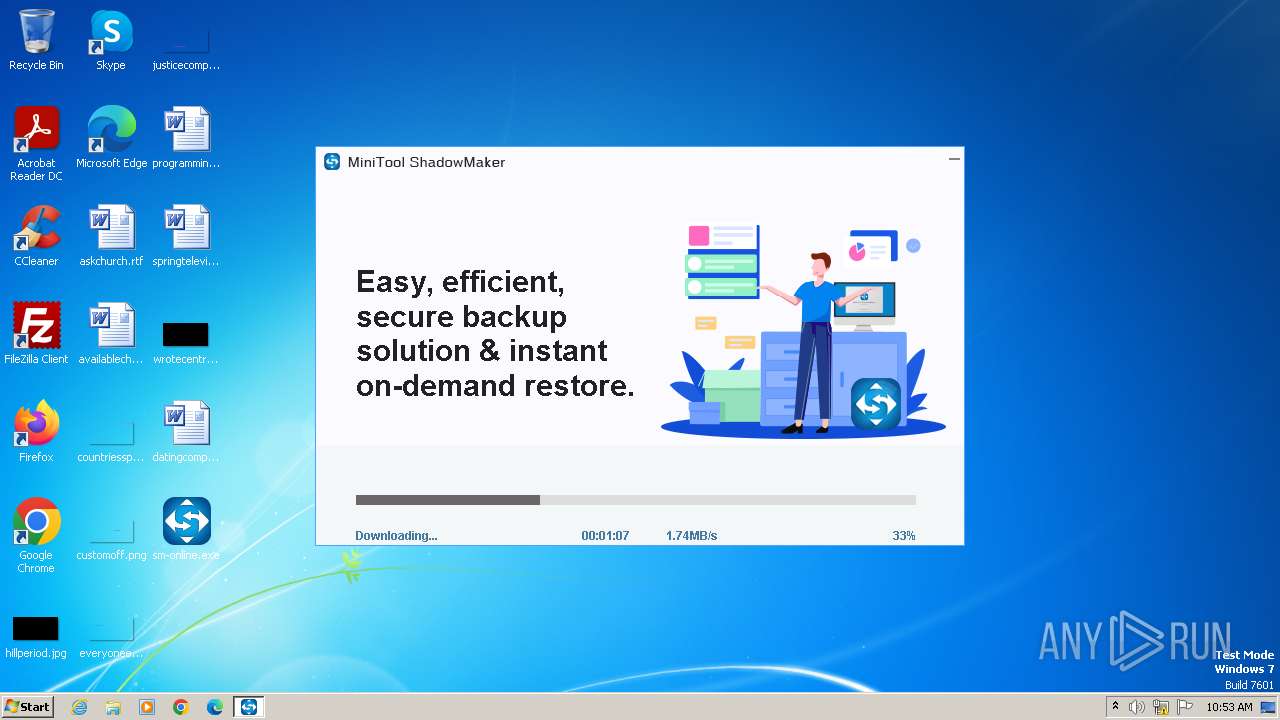Click the Show desktop button

[1269, 707]
